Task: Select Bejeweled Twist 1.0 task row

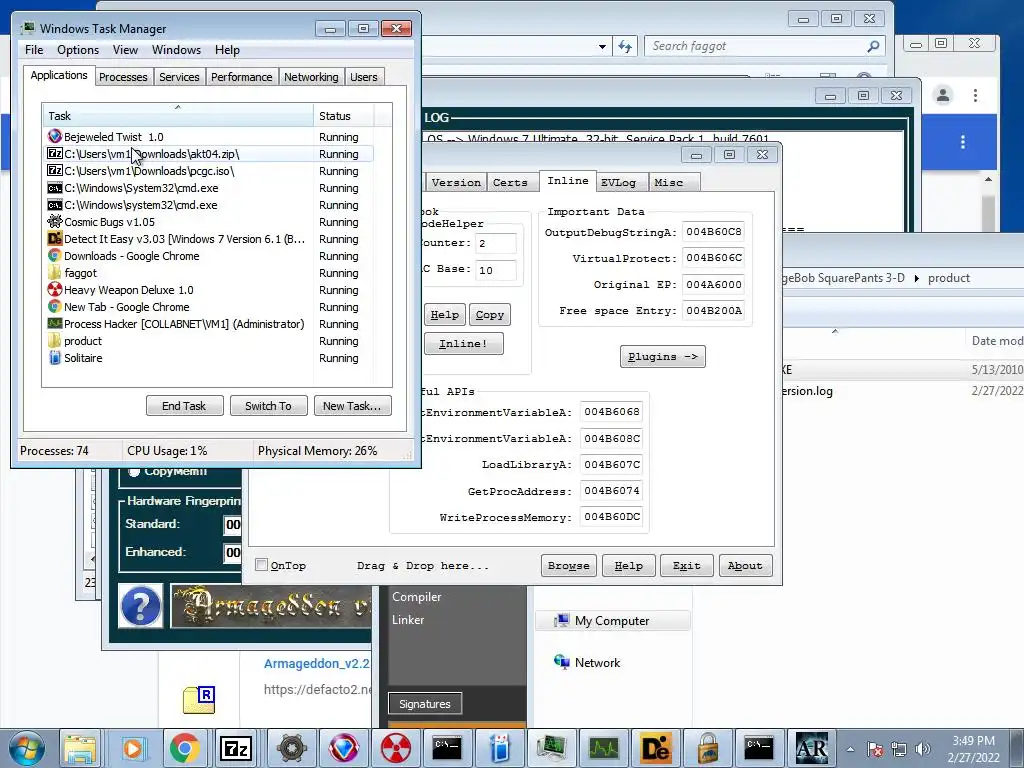Action: (208, 136)
